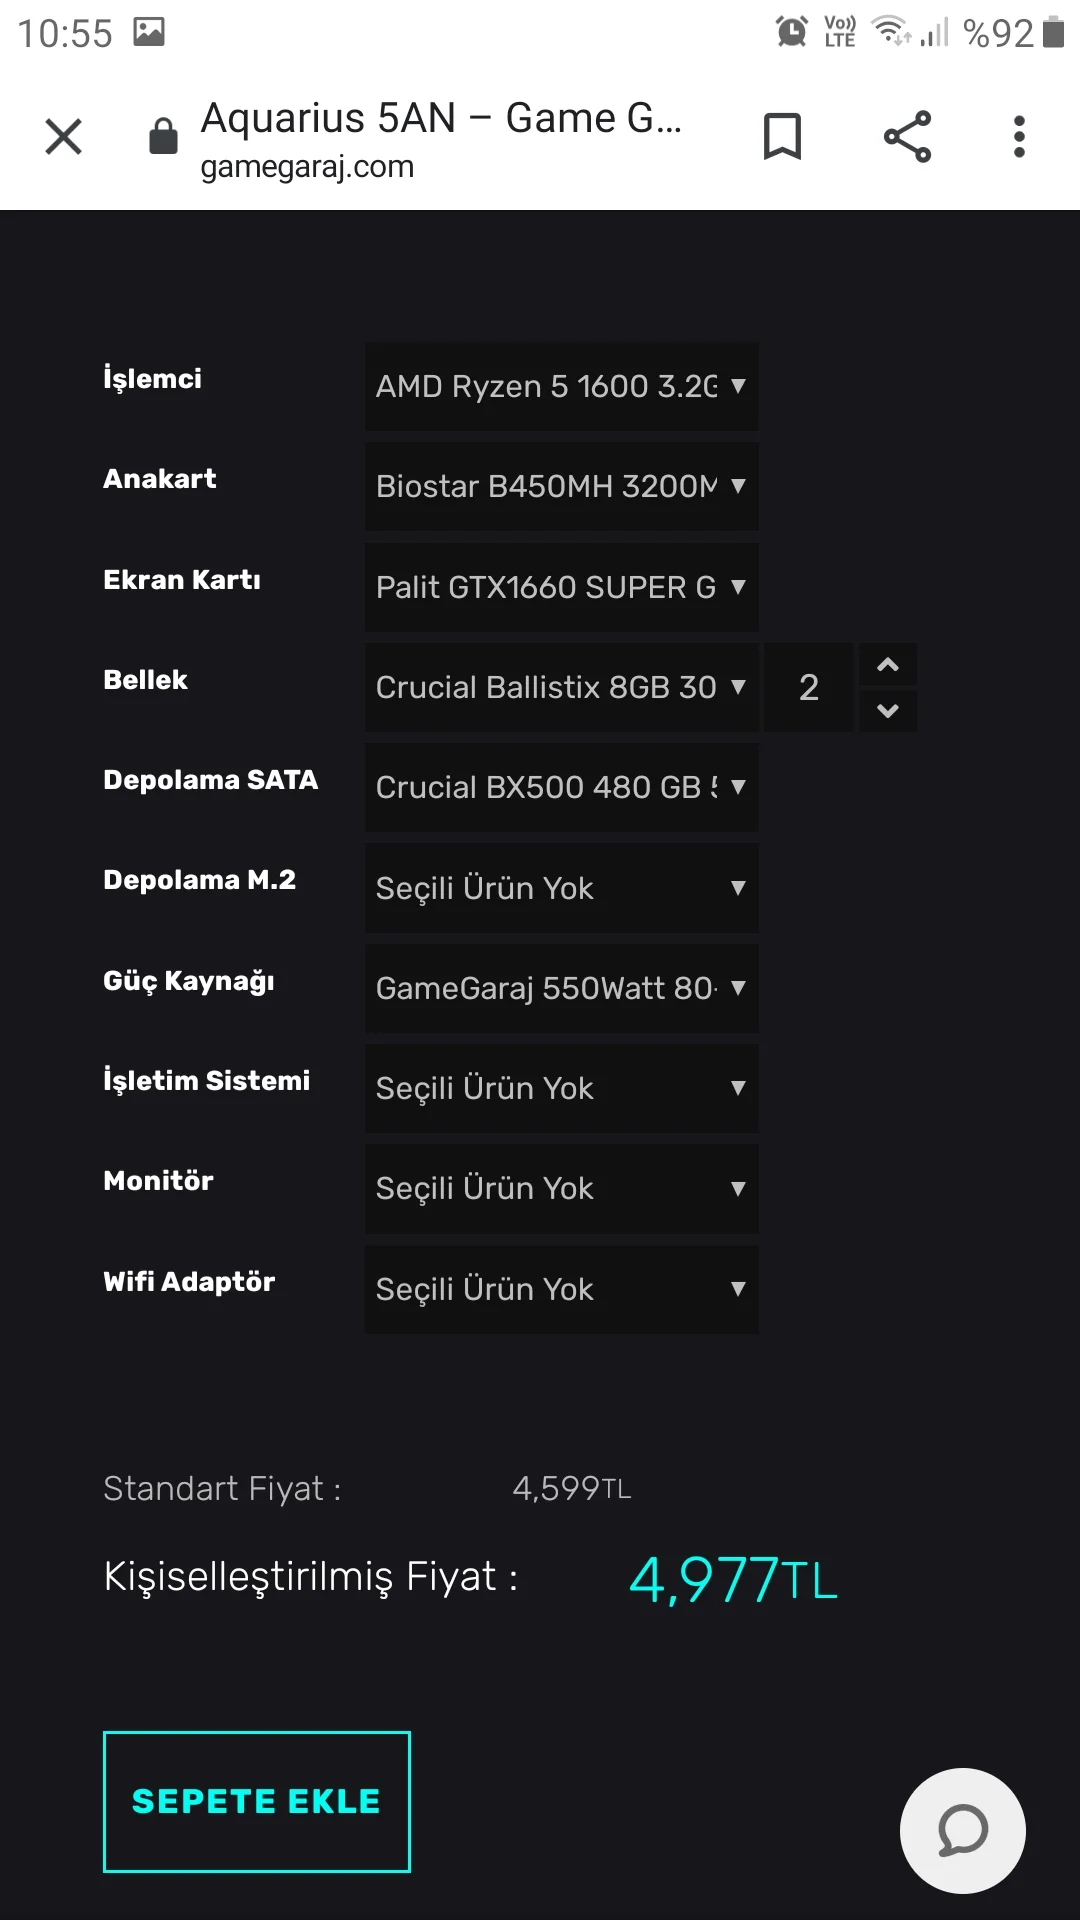Open the chat bubble support icon
The height and width of the screenshot is (1920, 1080).
(961, 1830)
